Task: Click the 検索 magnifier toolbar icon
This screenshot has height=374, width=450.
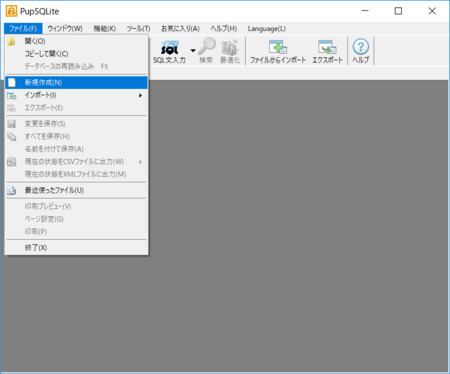Action: [206, 51]
